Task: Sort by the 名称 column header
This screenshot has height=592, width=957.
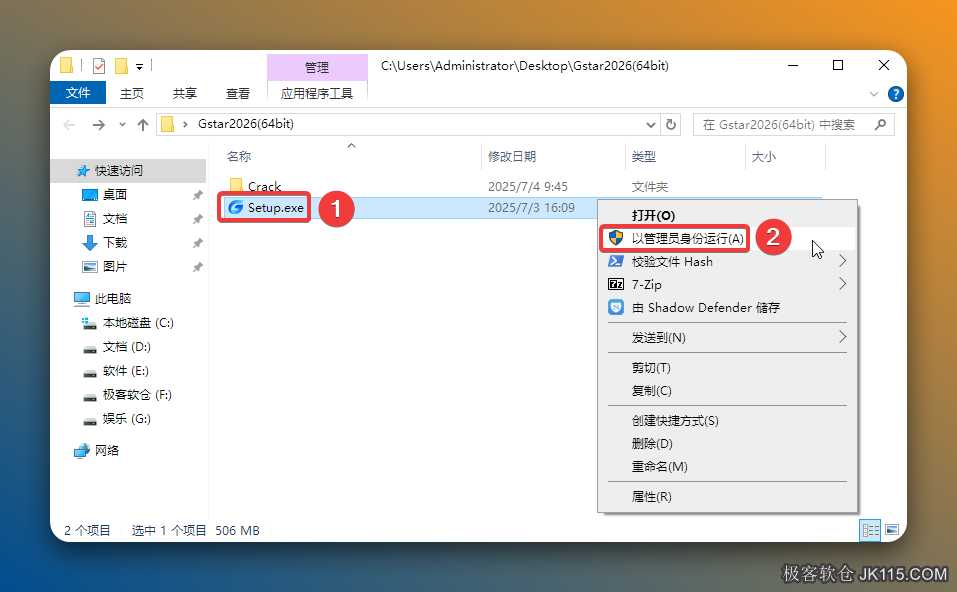Action: pos(239,156)
